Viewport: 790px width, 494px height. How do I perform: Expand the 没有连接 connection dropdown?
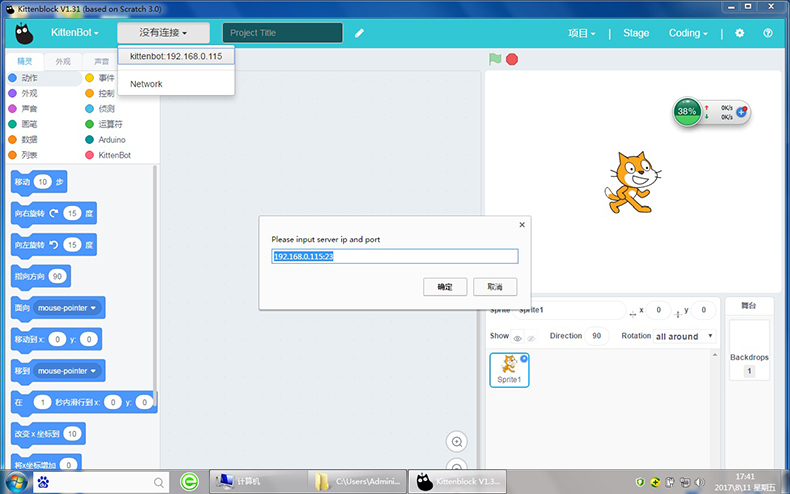(x=163, y=33)
